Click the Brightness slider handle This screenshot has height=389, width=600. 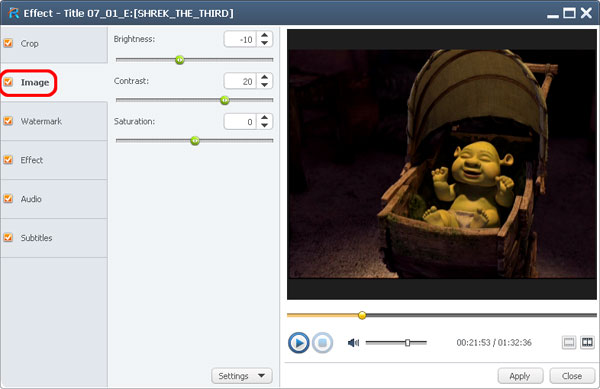179,60
